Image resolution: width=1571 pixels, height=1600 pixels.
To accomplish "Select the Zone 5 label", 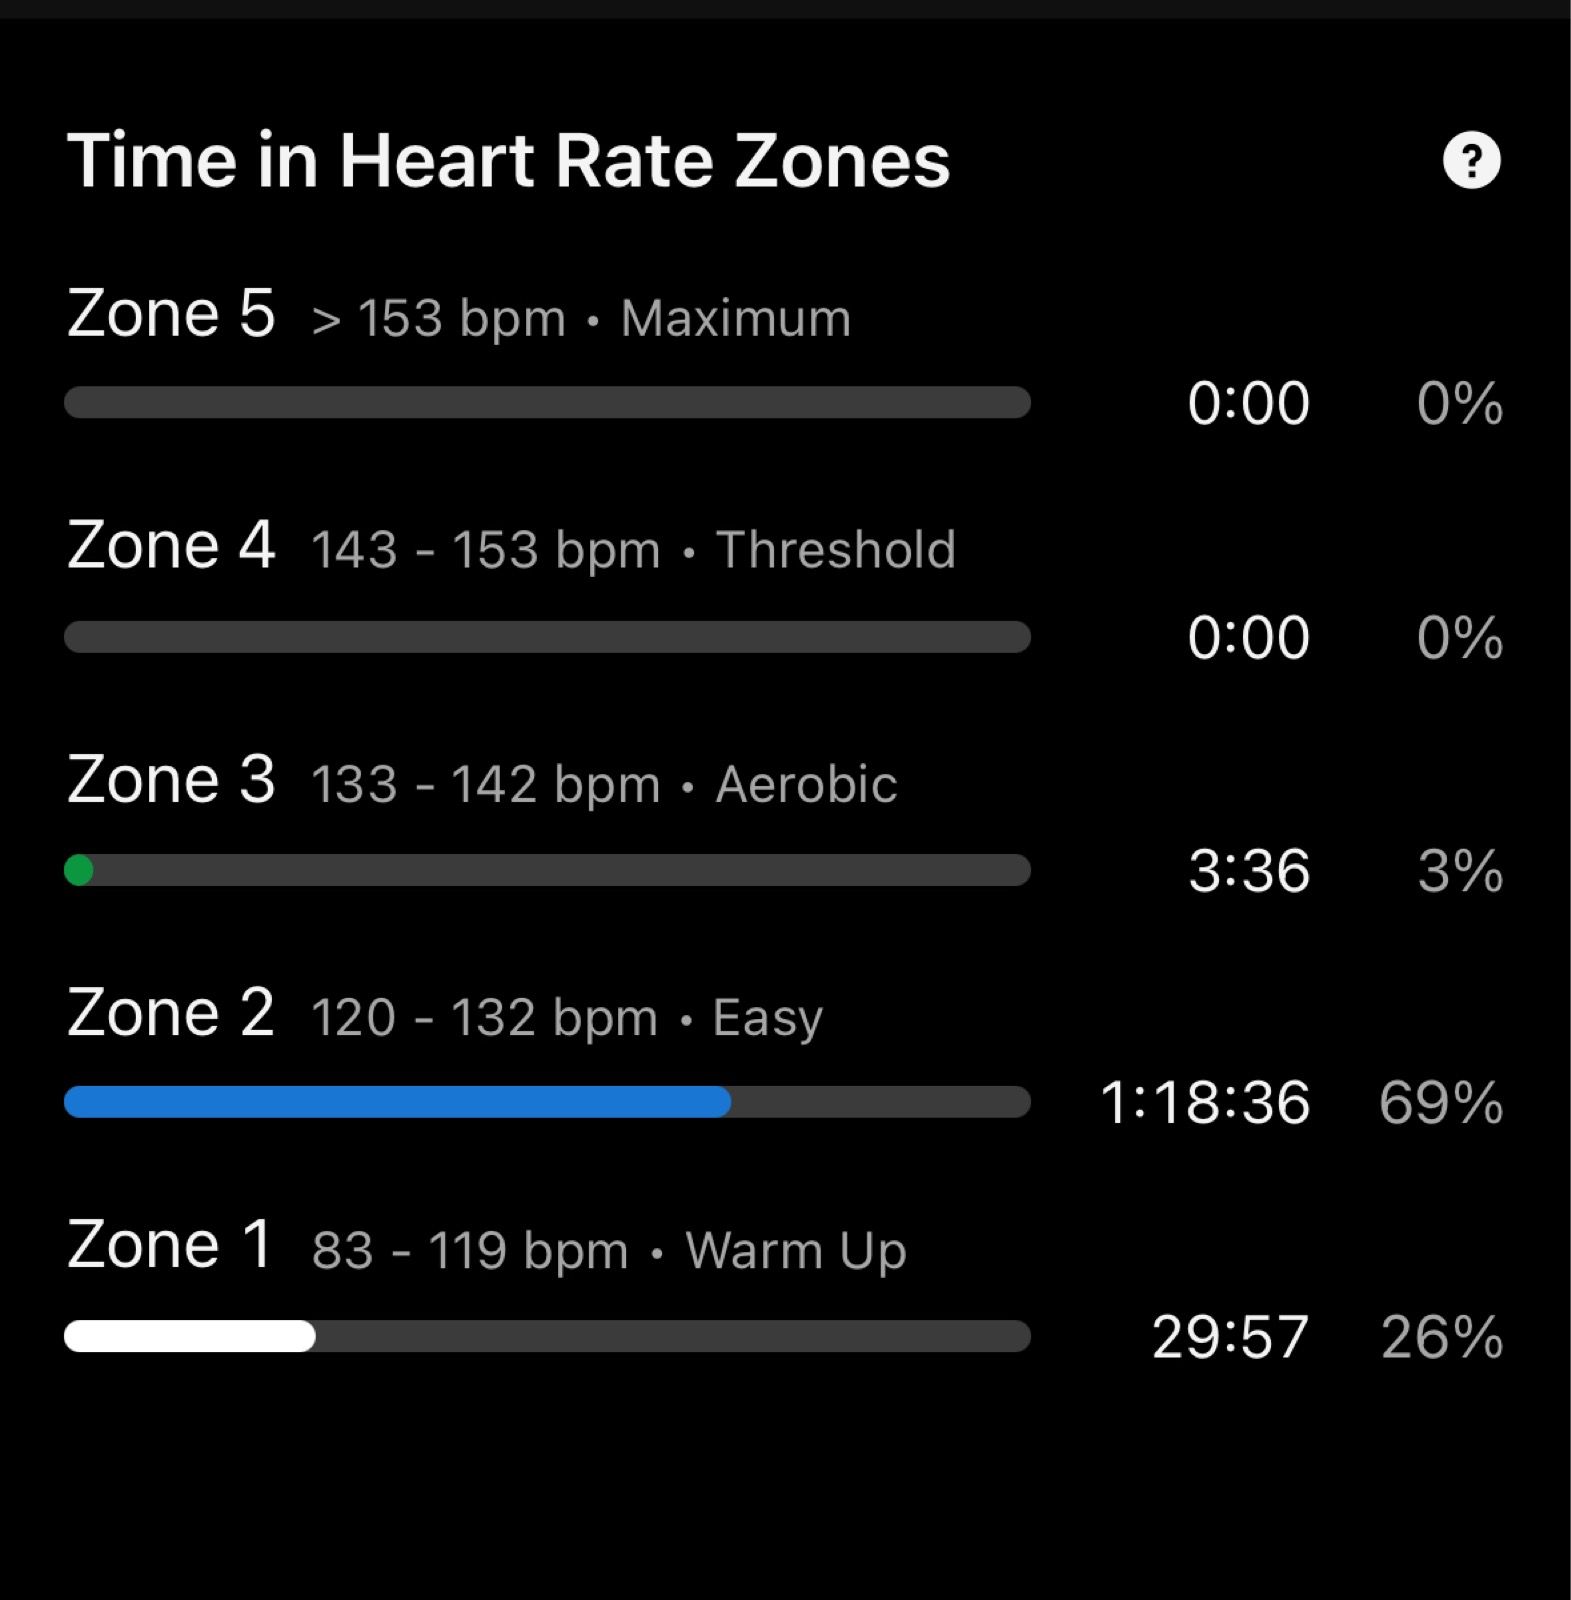I will click(x=171, y=314).
